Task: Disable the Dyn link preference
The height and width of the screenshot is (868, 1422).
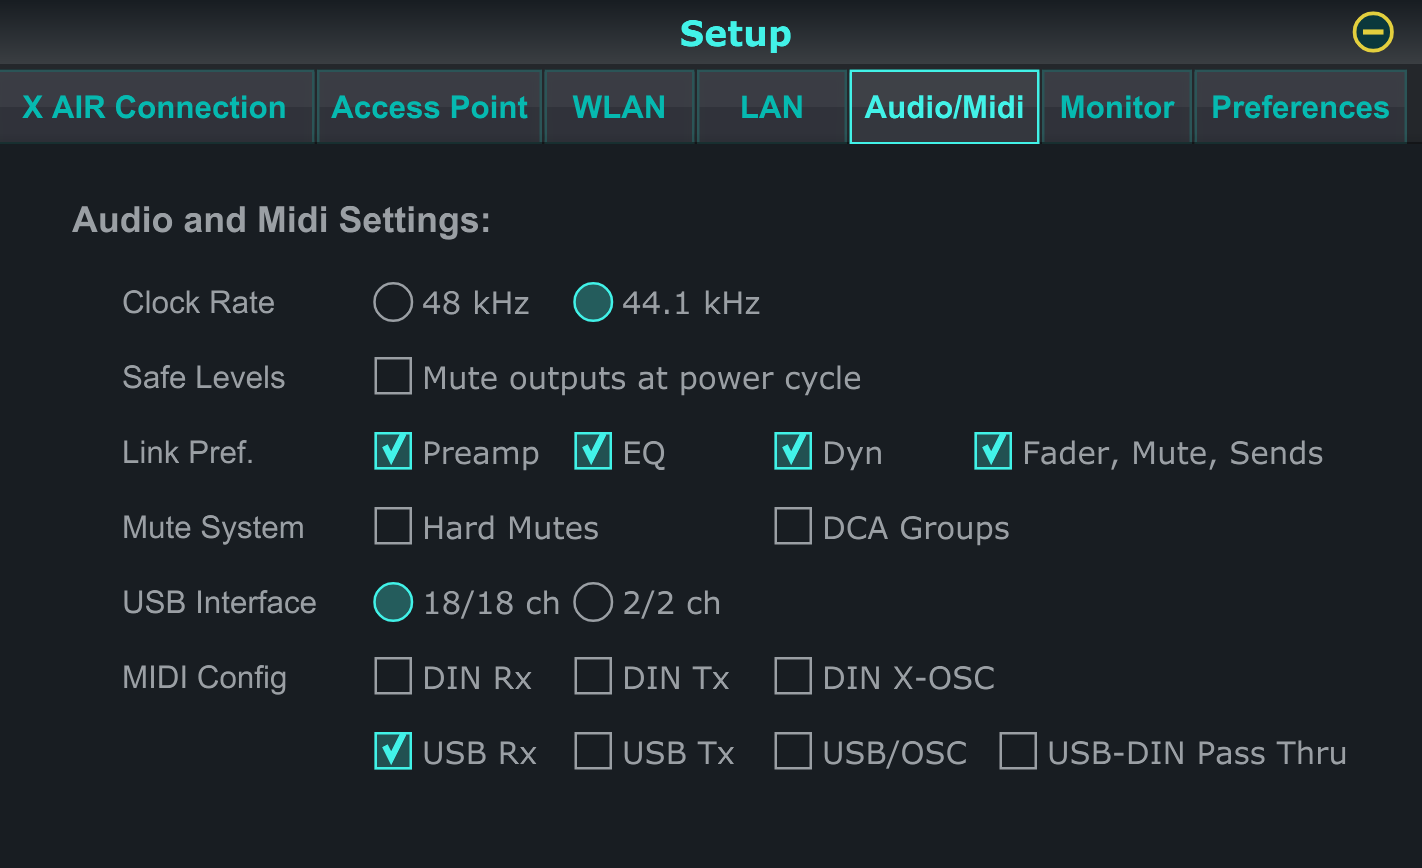Action: tap(793, 452)
